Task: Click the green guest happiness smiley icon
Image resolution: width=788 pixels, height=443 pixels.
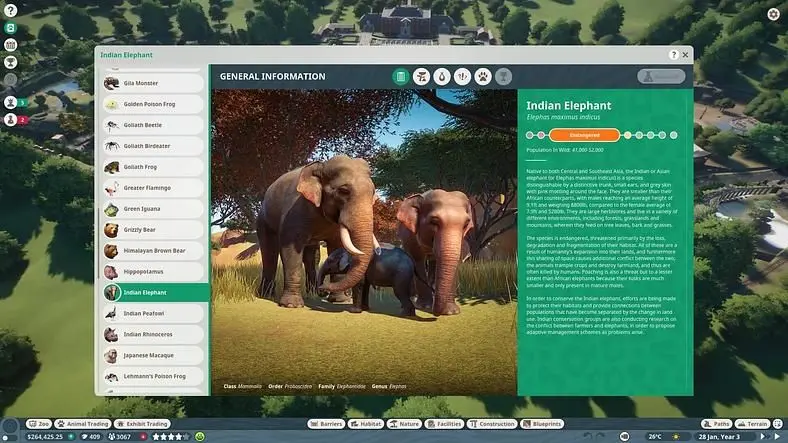Action: pos(200,437)
